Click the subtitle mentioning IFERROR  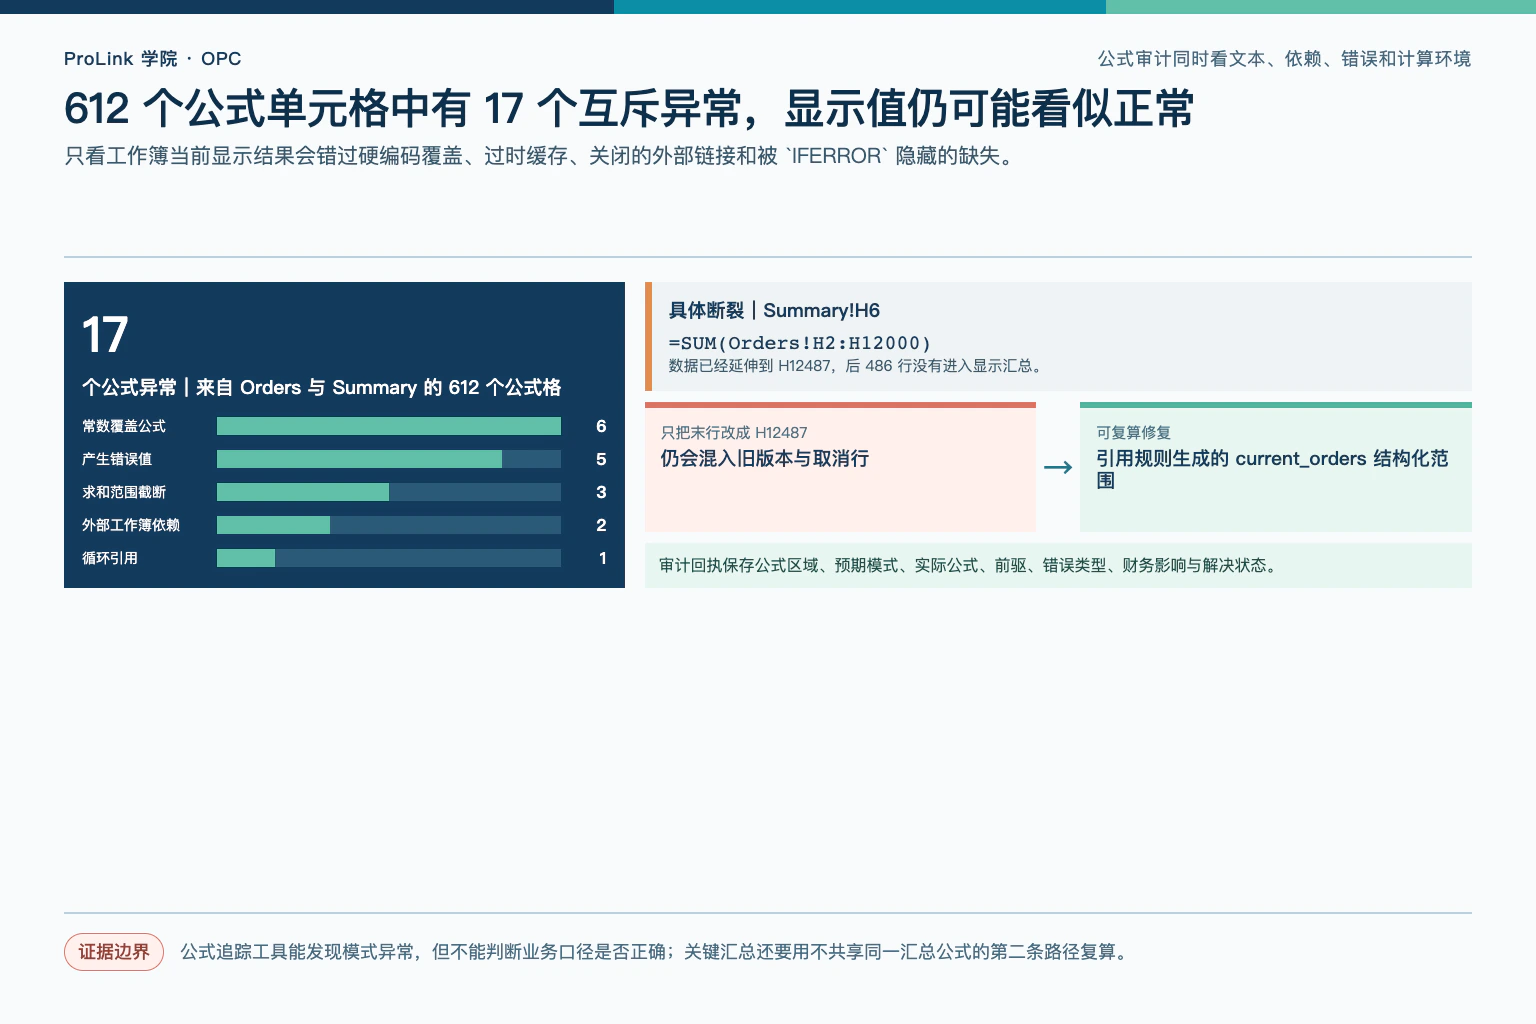(x=542, y=156)
